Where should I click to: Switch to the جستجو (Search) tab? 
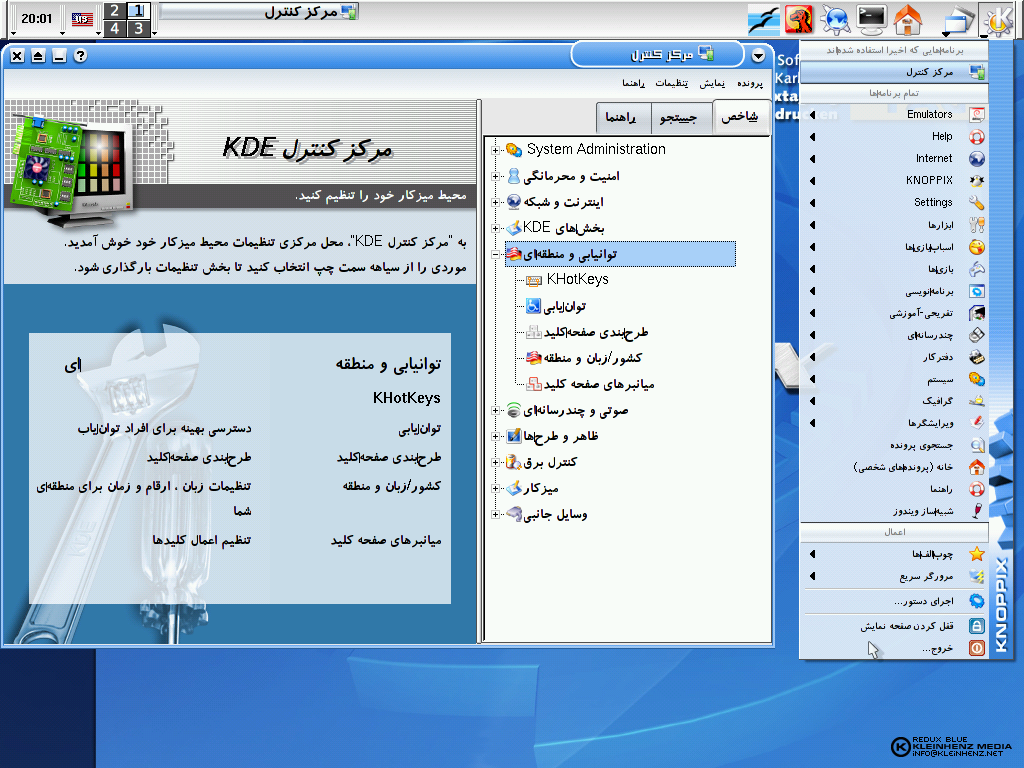click(x=679, y=118)
